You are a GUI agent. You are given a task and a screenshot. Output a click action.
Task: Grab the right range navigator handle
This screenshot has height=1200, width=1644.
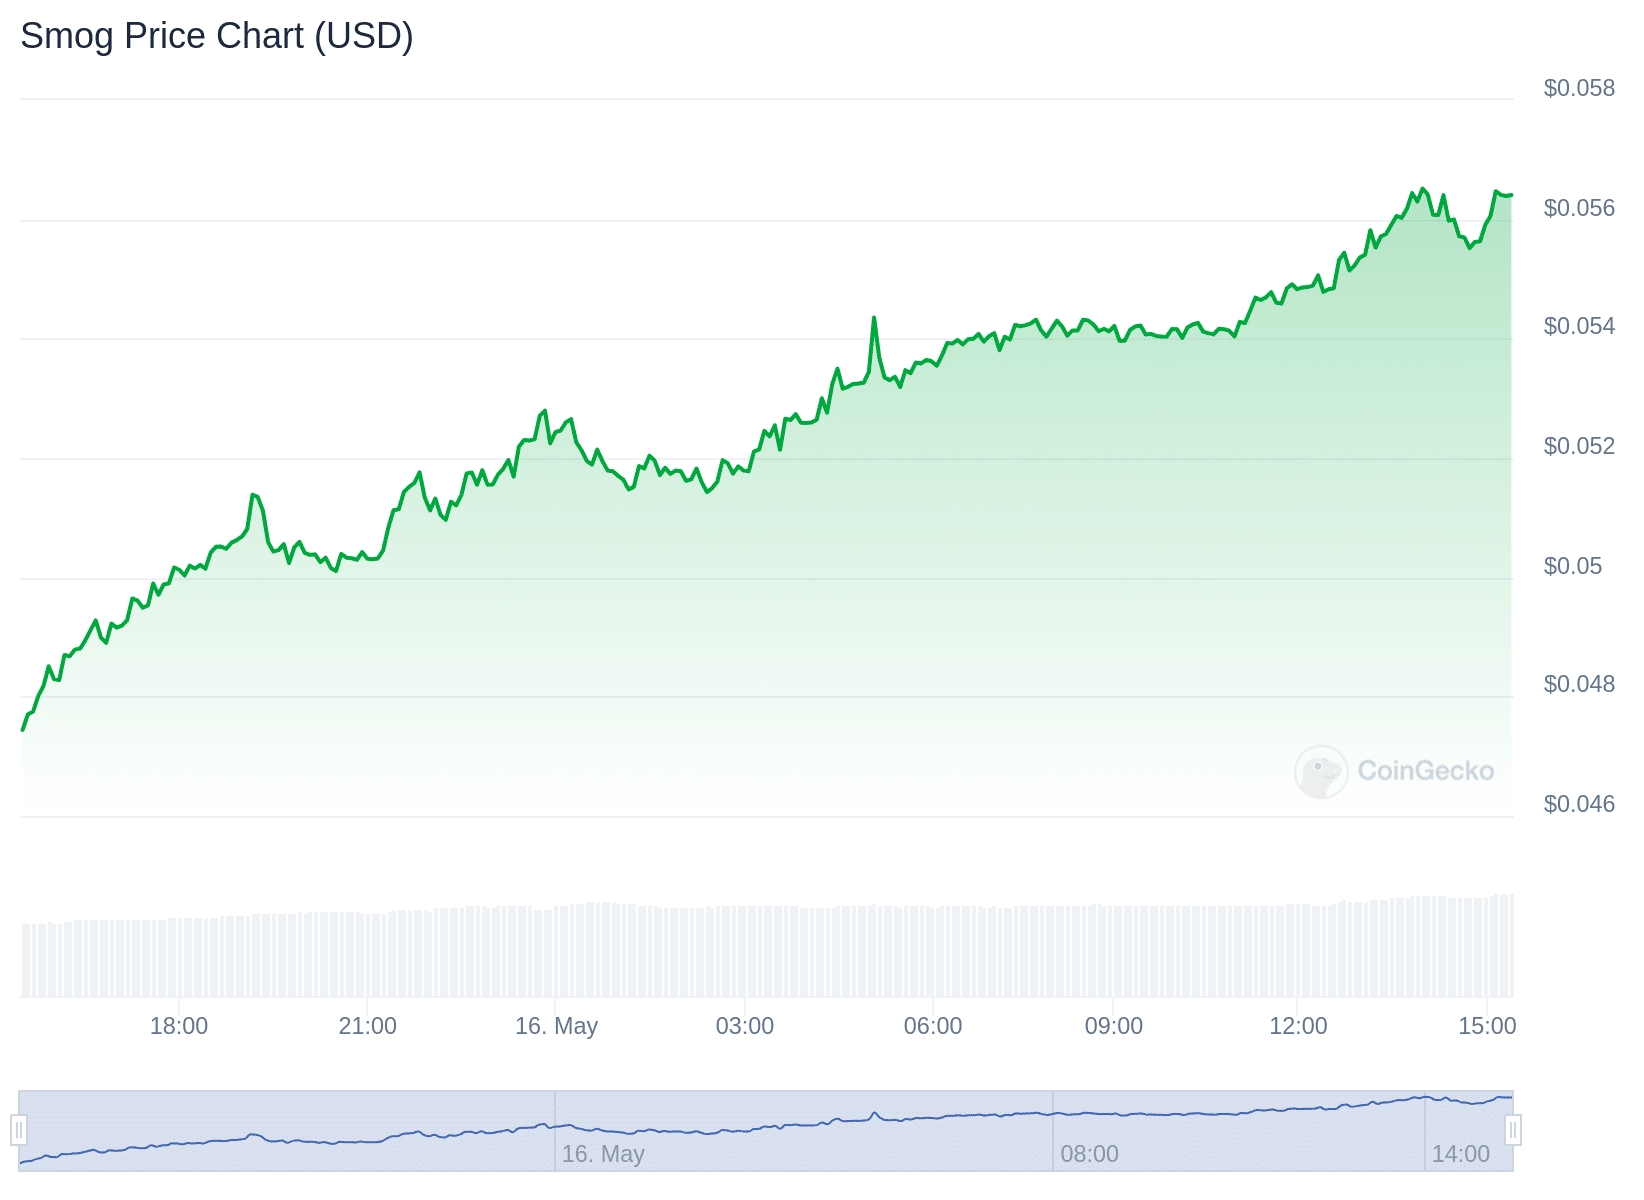(x=1513, y=1130)
